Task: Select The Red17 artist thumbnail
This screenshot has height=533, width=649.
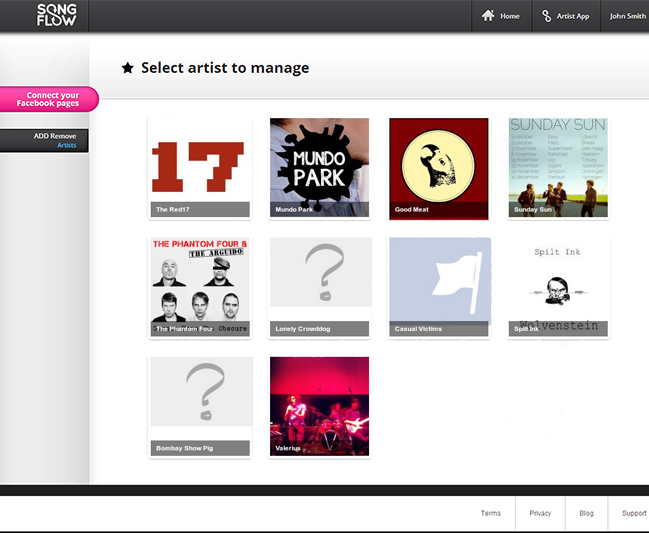Action: pyautogui.click(x=200, y=168)
